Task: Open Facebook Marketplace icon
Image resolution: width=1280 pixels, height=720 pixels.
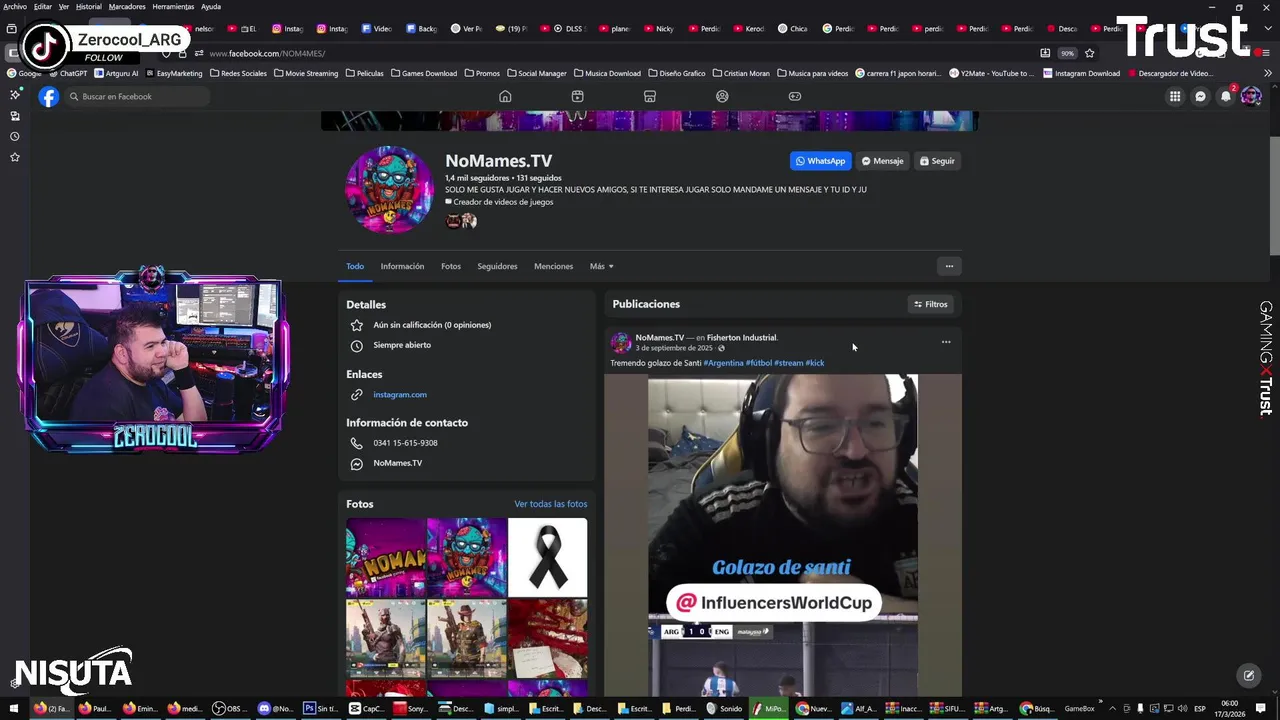Action: pos(649,96)
